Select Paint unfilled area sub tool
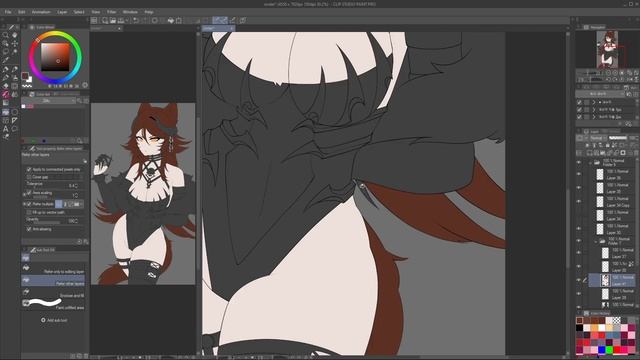This screenshot has width=640, height=360. click(53, 304)
